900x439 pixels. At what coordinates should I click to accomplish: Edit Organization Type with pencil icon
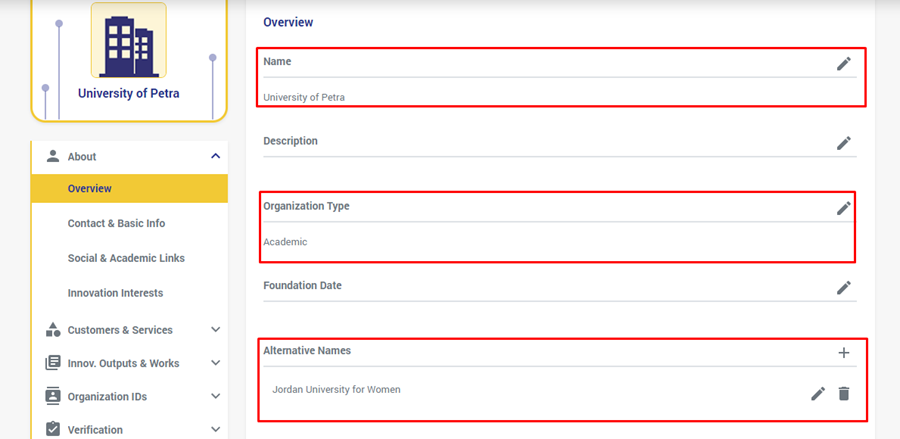click(x=844, y=208)
